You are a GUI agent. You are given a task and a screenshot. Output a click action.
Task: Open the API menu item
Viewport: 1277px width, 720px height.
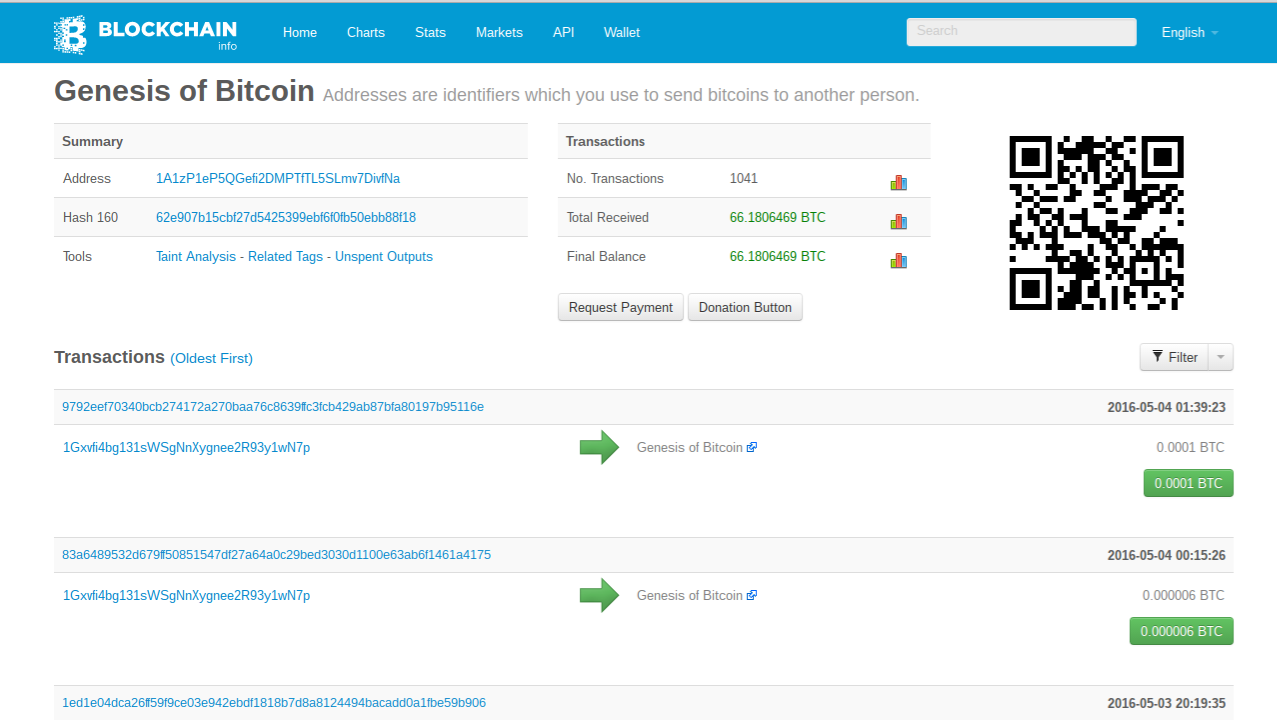coord(564,32)
